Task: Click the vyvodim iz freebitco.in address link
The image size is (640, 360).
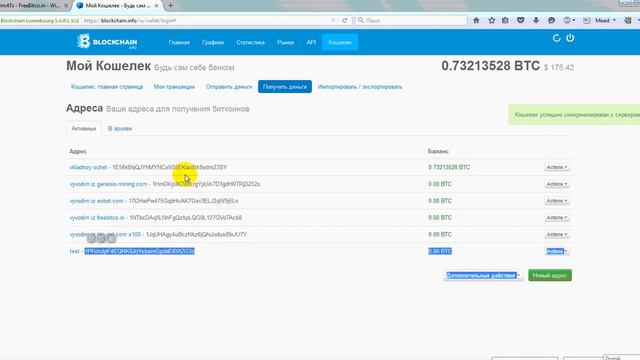Action: tap(97, 218)
